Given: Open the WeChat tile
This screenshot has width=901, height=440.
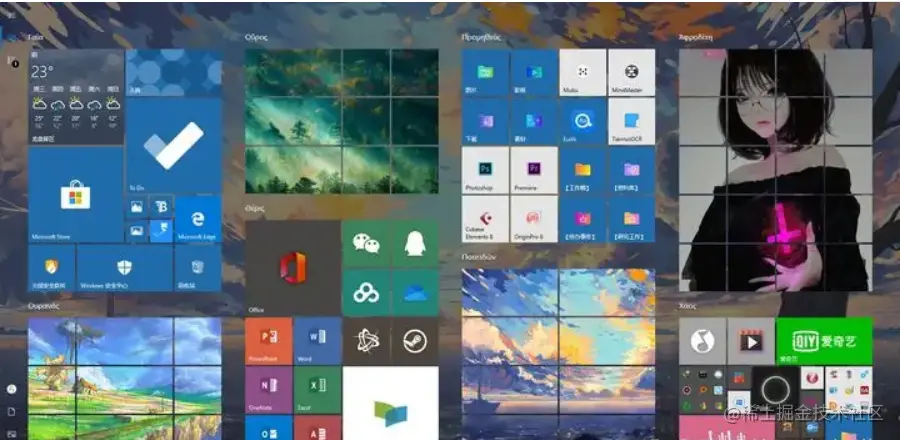Looking at the screenshot, I should (x=366, y=244).
